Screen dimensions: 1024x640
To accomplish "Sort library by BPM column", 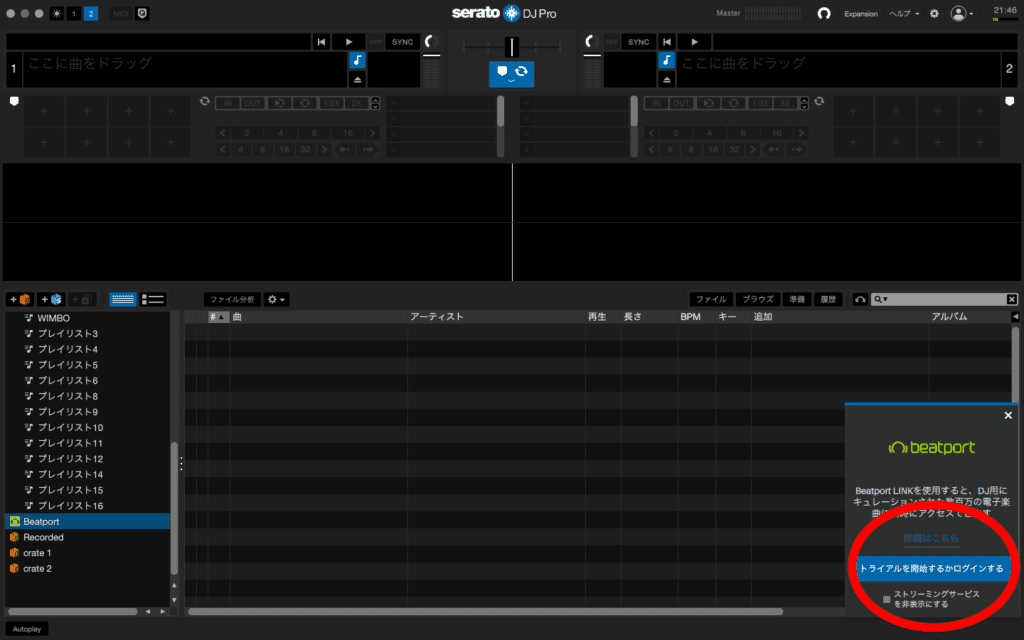I will coord(690,317).
